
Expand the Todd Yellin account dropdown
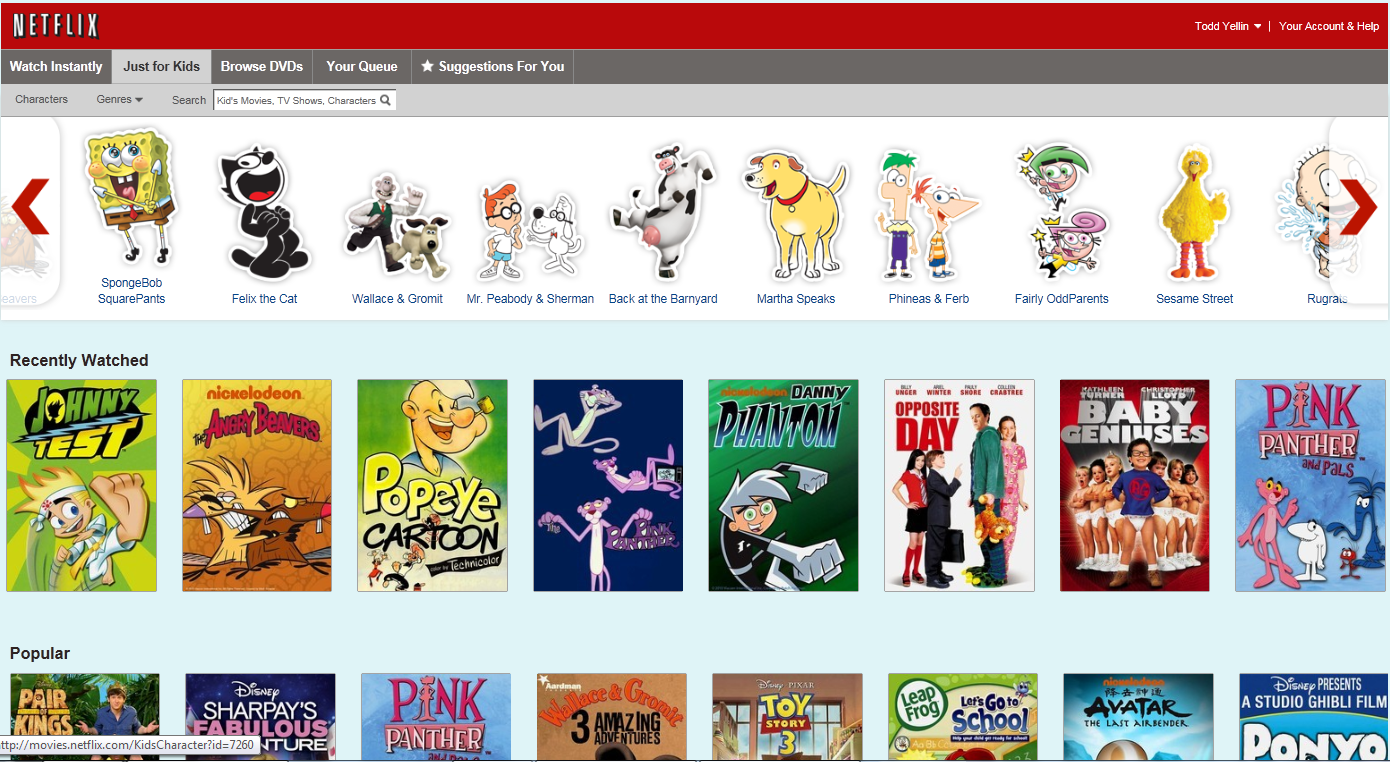1227,26
